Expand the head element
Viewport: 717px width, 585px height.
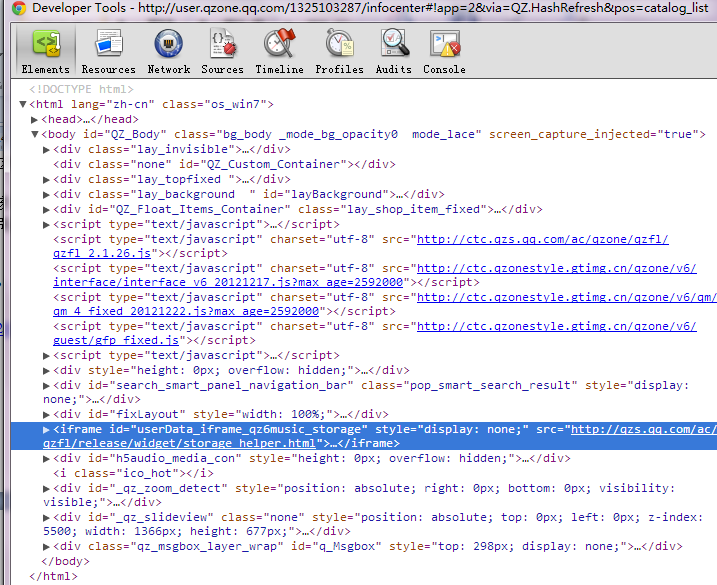tap(34, 120)
